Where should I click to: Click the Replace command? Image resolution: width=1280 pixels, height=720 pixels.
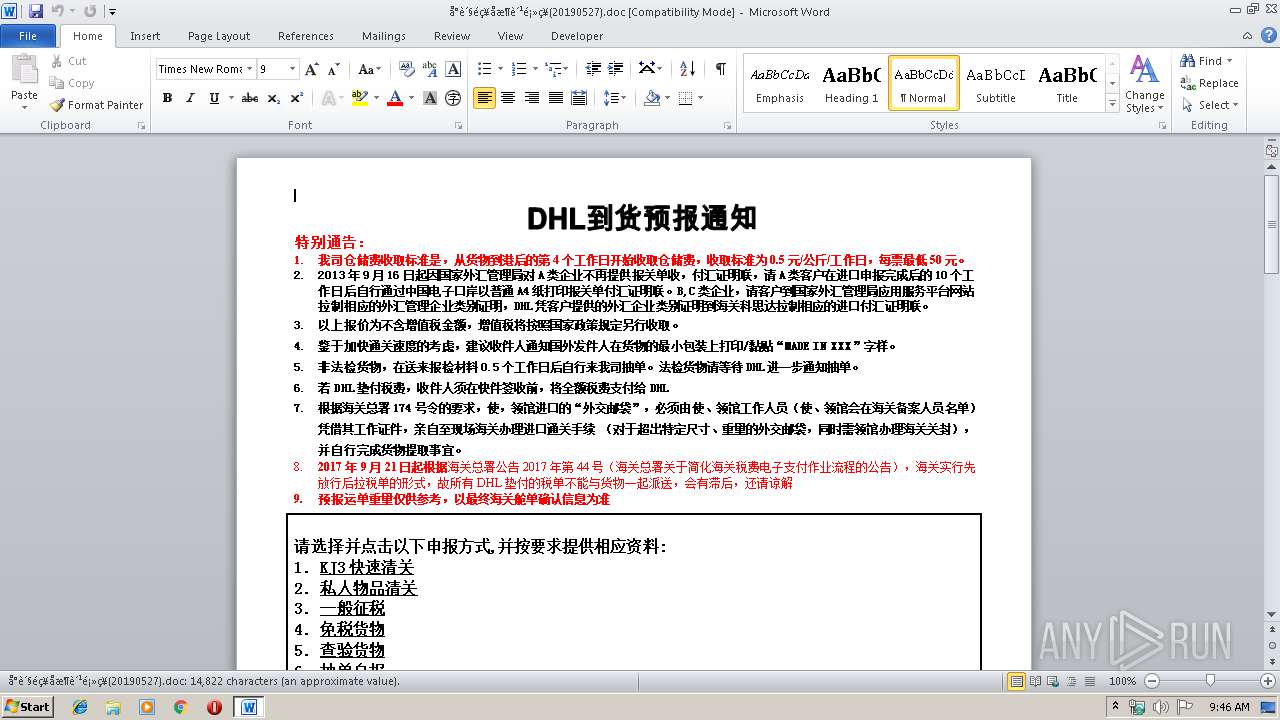(1209, 83)
